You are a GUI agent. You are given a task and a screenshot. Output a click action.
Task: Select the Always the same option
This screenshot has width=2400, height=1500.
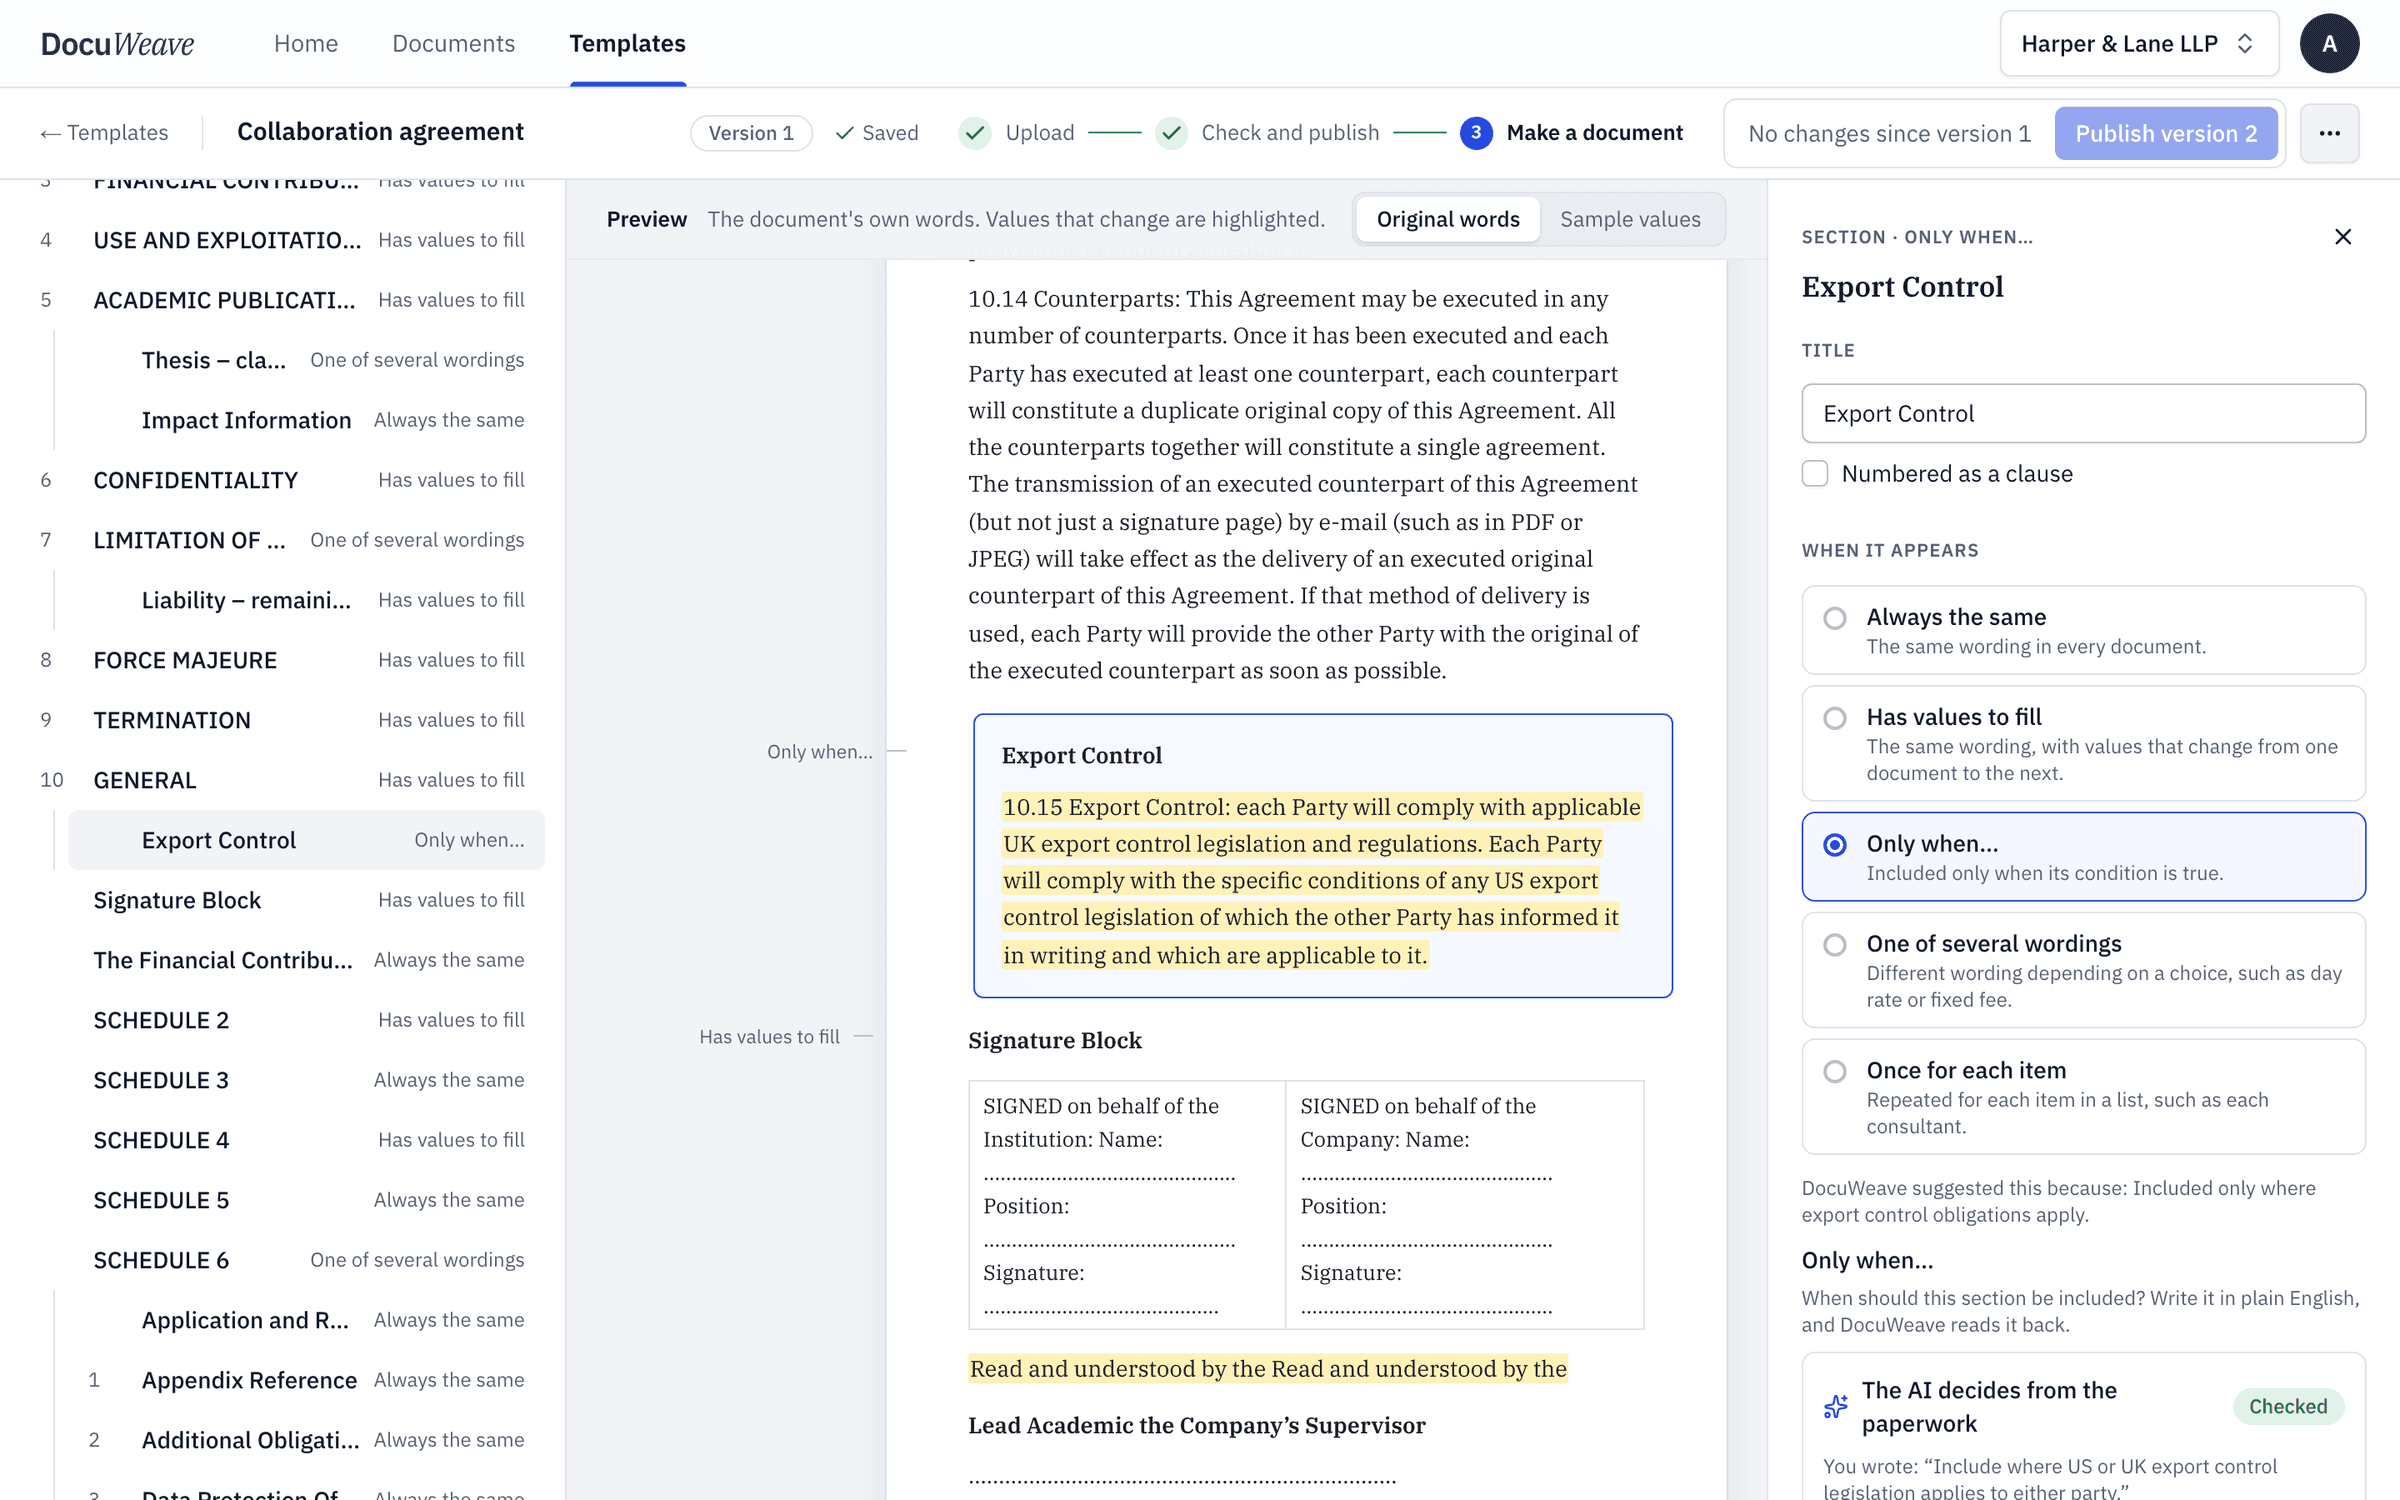click(x=2083, y=630)
